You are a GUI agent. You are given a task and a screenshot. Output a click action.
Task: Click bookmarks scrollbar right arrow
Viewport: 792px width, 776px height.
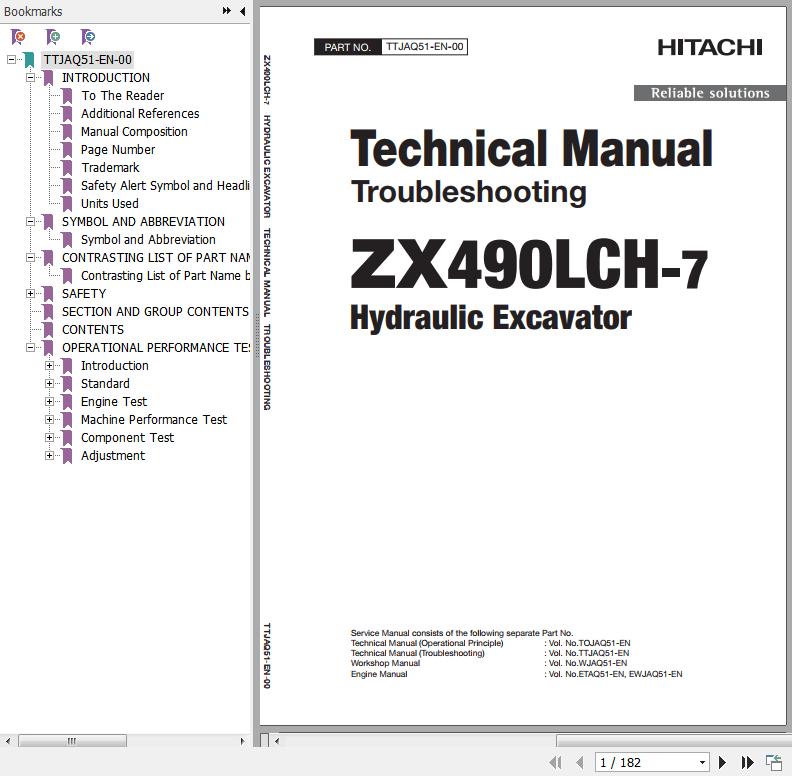coord(242,741)
